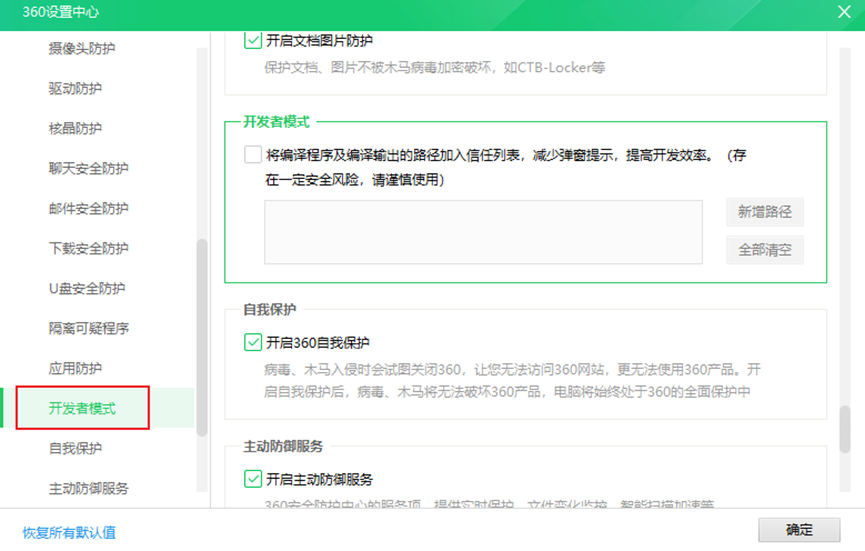The height and width of the screenshot is (551, 865).
Task: Go to 核晶防护 sidebar item
Action: point(75,128)
